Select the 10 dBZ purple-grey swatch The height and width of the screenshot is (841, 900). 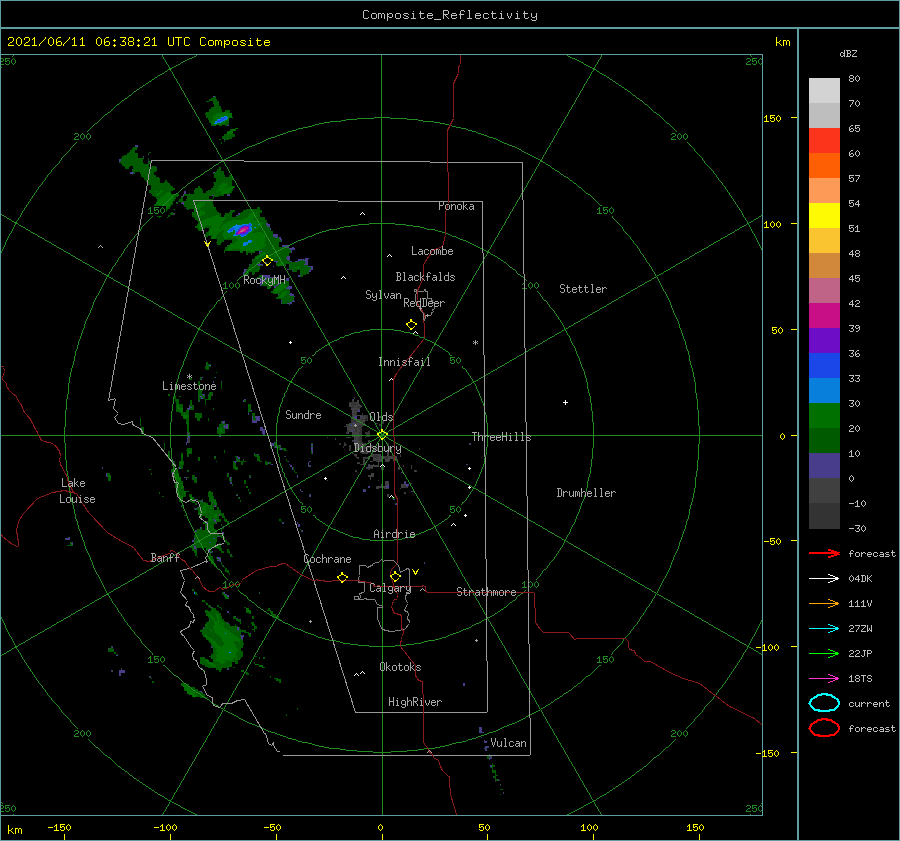point(824,466)
